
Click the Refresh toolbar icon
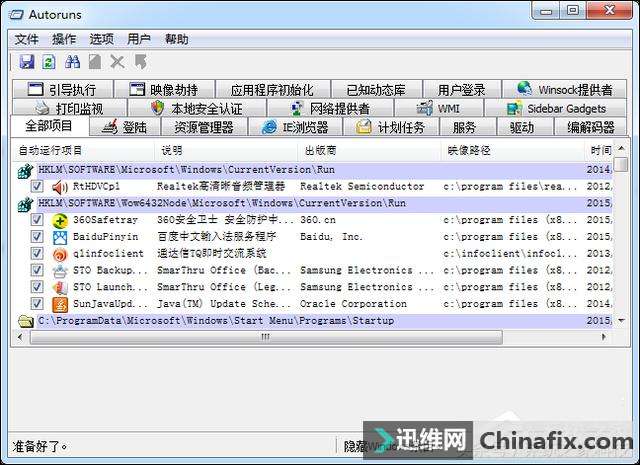[x=49, y=62]
